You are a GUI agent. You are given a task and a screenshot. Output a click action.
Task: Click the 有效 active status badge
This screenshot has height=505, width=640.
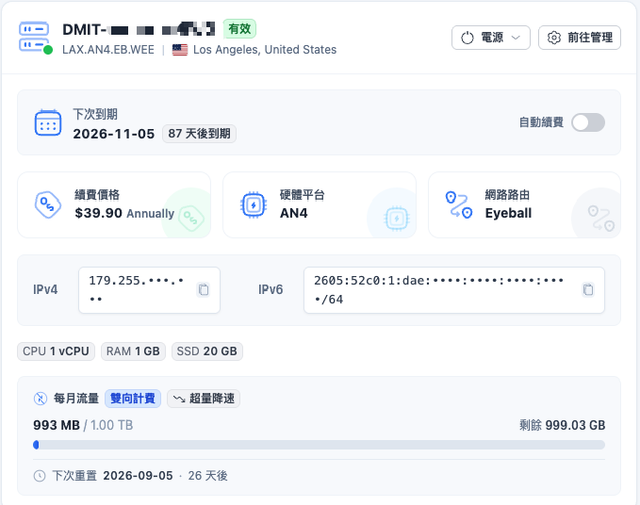tap(240, 29)
